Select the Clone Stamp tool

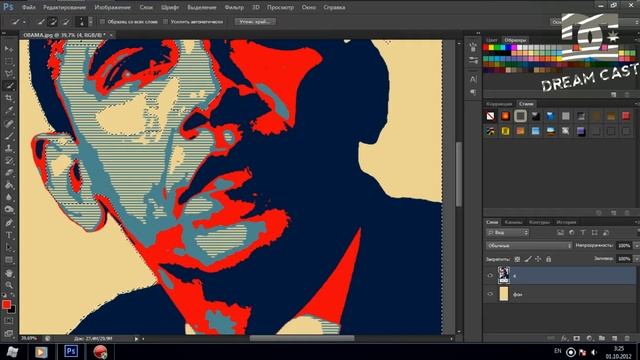click(9, 148)
